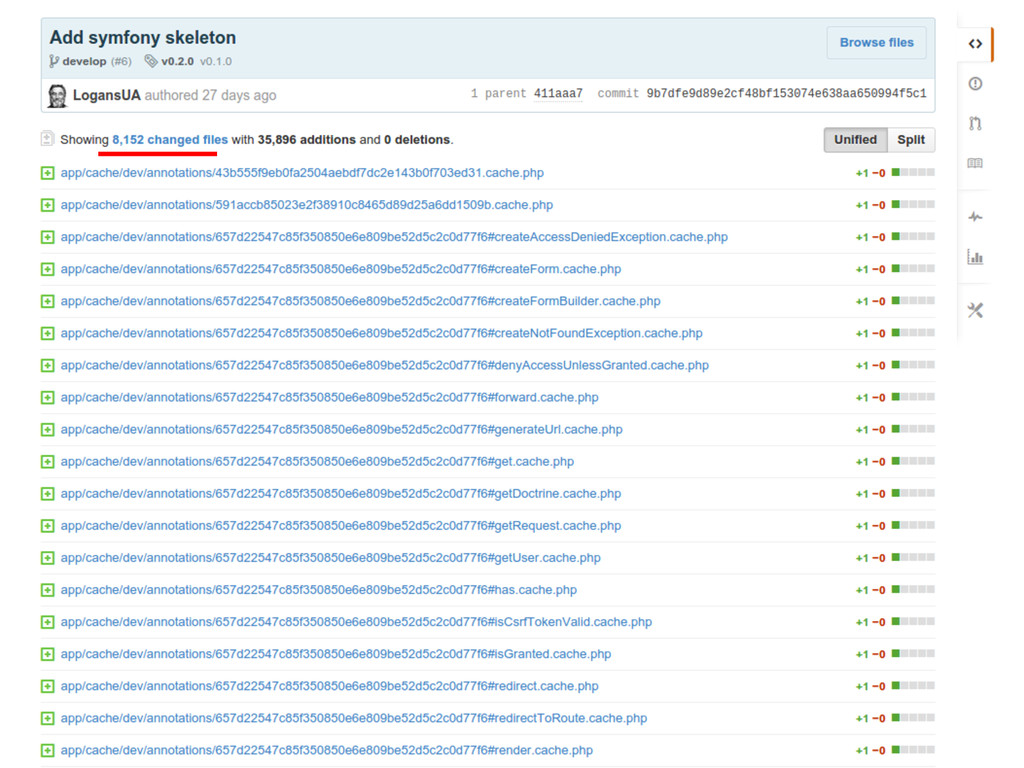Viewport: 1024px width, 768px height.
Task: Click diffstat bar for the 43b555f9 file
Action: pyautogui.click(x=913, y=172)
